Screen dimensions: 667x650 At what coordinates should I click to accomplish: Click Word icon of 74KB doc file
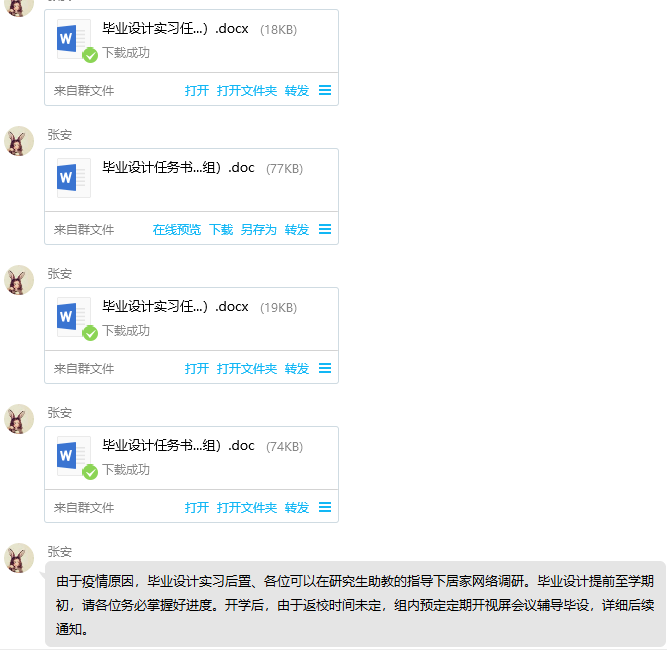click(x=74, y=456)
